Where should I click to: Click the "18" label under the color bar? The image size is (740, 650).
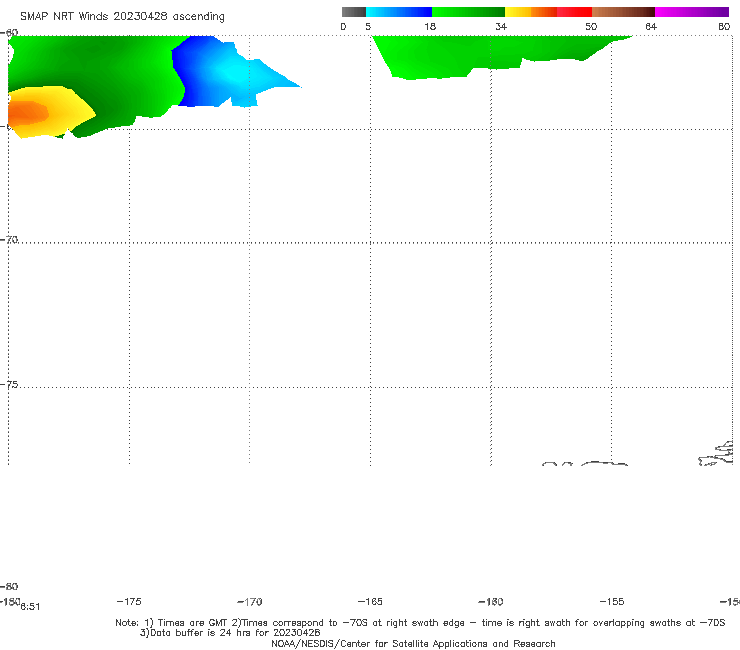pos(430,26)
